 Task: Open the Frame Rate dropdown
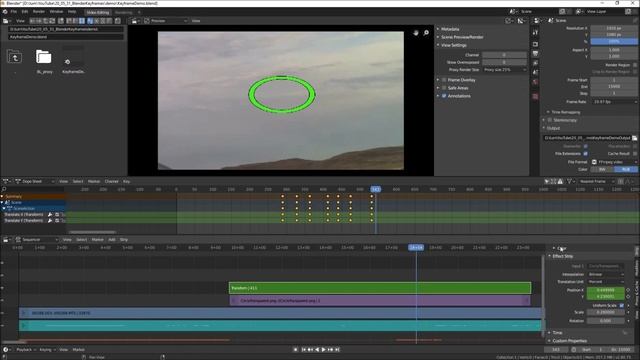614,102
